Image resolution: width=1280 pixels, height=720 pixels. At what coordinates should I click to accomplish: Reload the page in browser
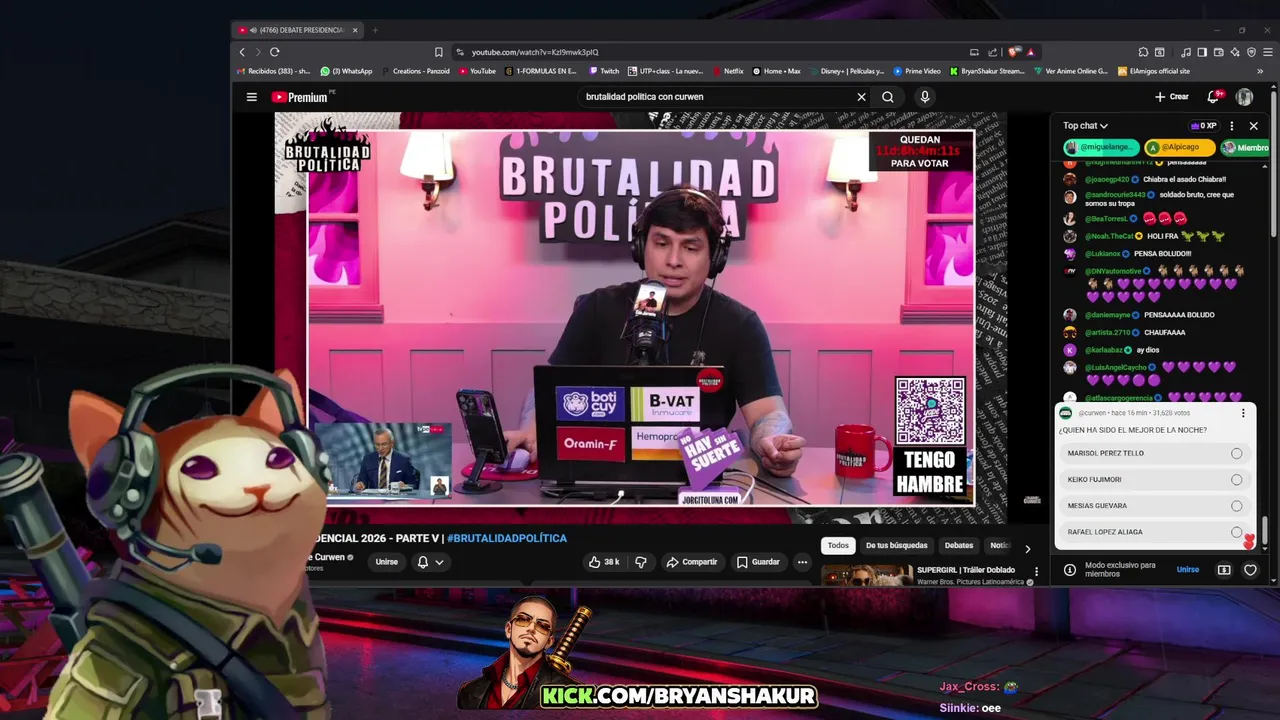click(x=274, y=52)
